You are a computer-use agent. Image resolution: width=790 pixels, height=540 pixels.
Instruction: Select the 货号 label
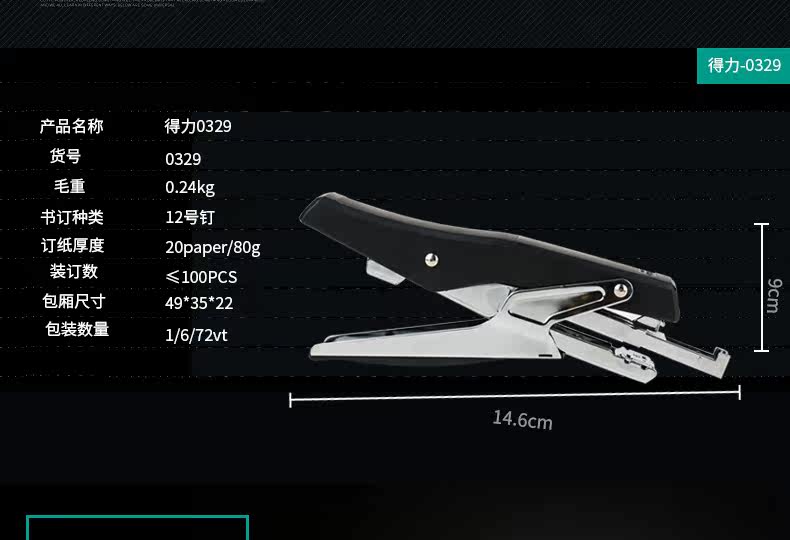tap(65, 156)
